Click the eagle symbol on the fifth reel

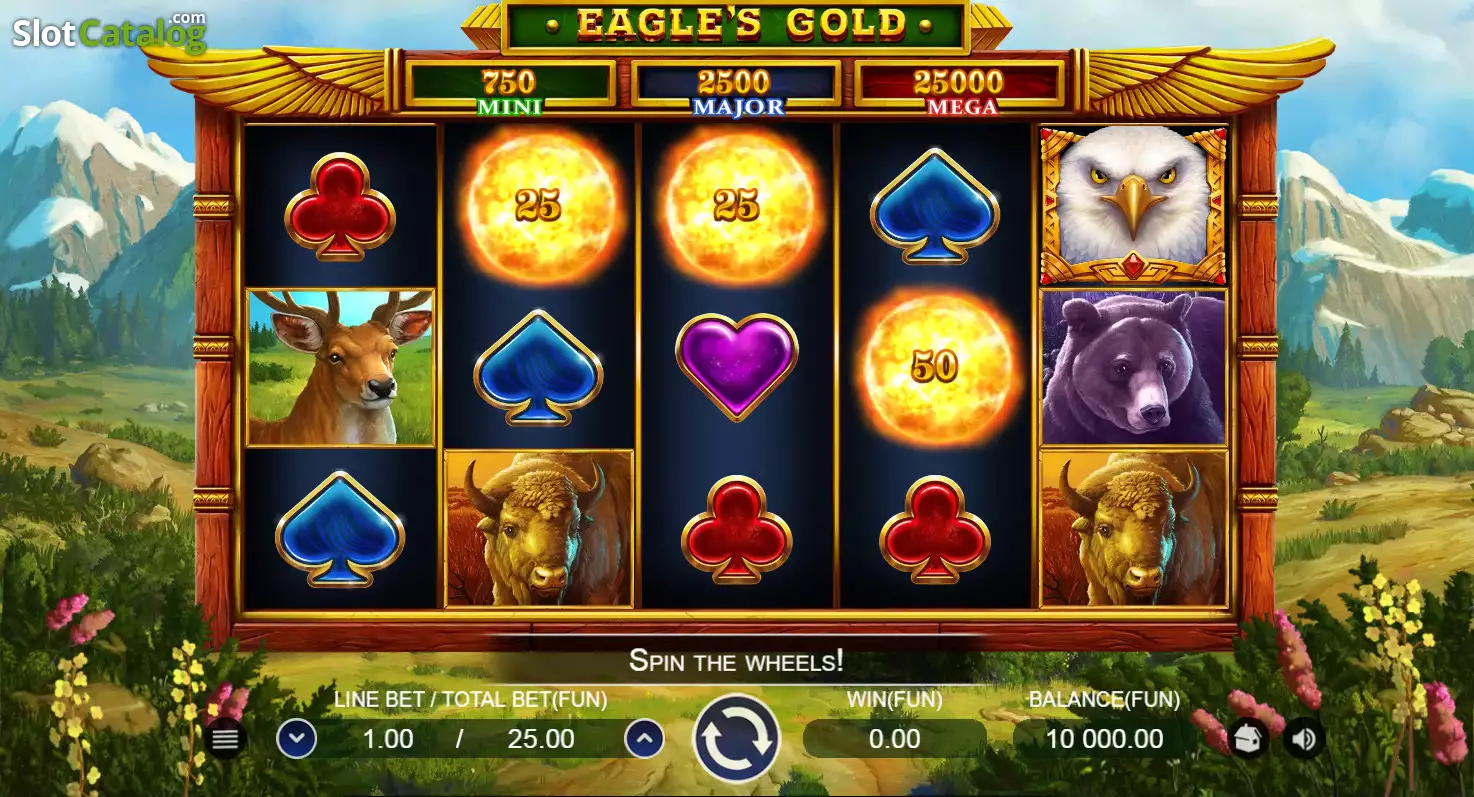pos(1134,205)
